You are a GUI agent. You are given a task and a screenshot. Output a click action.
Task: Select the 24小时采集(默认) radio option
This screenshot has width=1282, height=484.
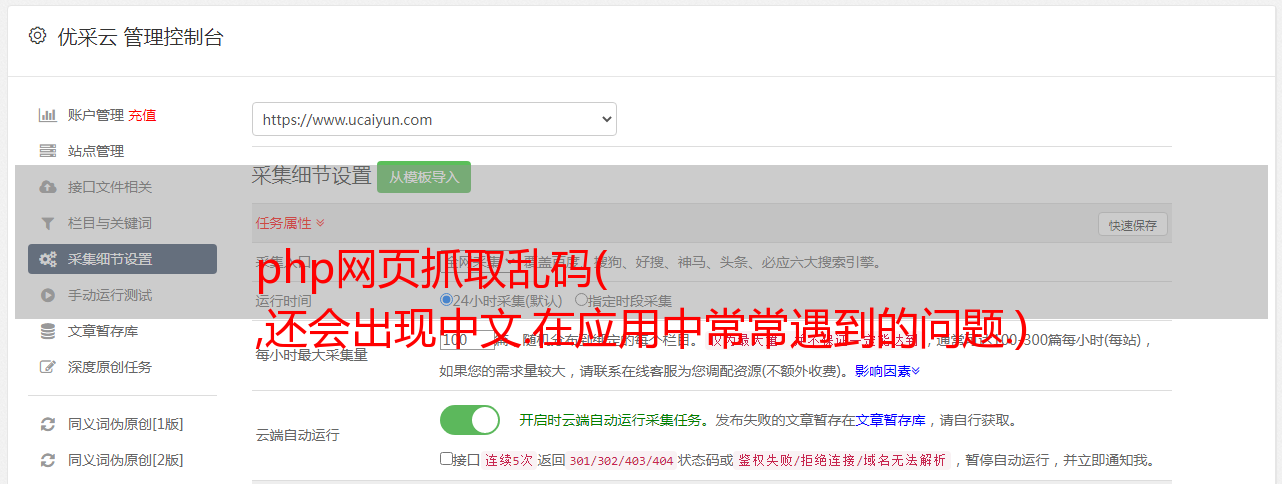pyautogui.click(x=446, y=300)
